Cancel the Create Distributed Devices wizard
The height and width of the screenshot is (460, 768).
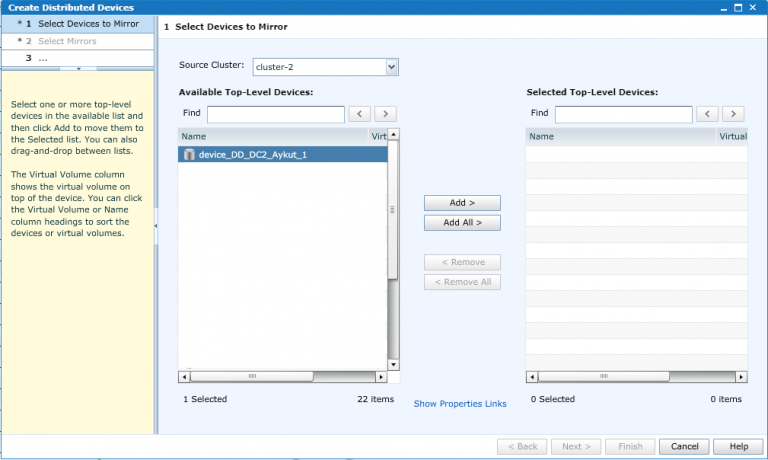click(x=684, y=446)
